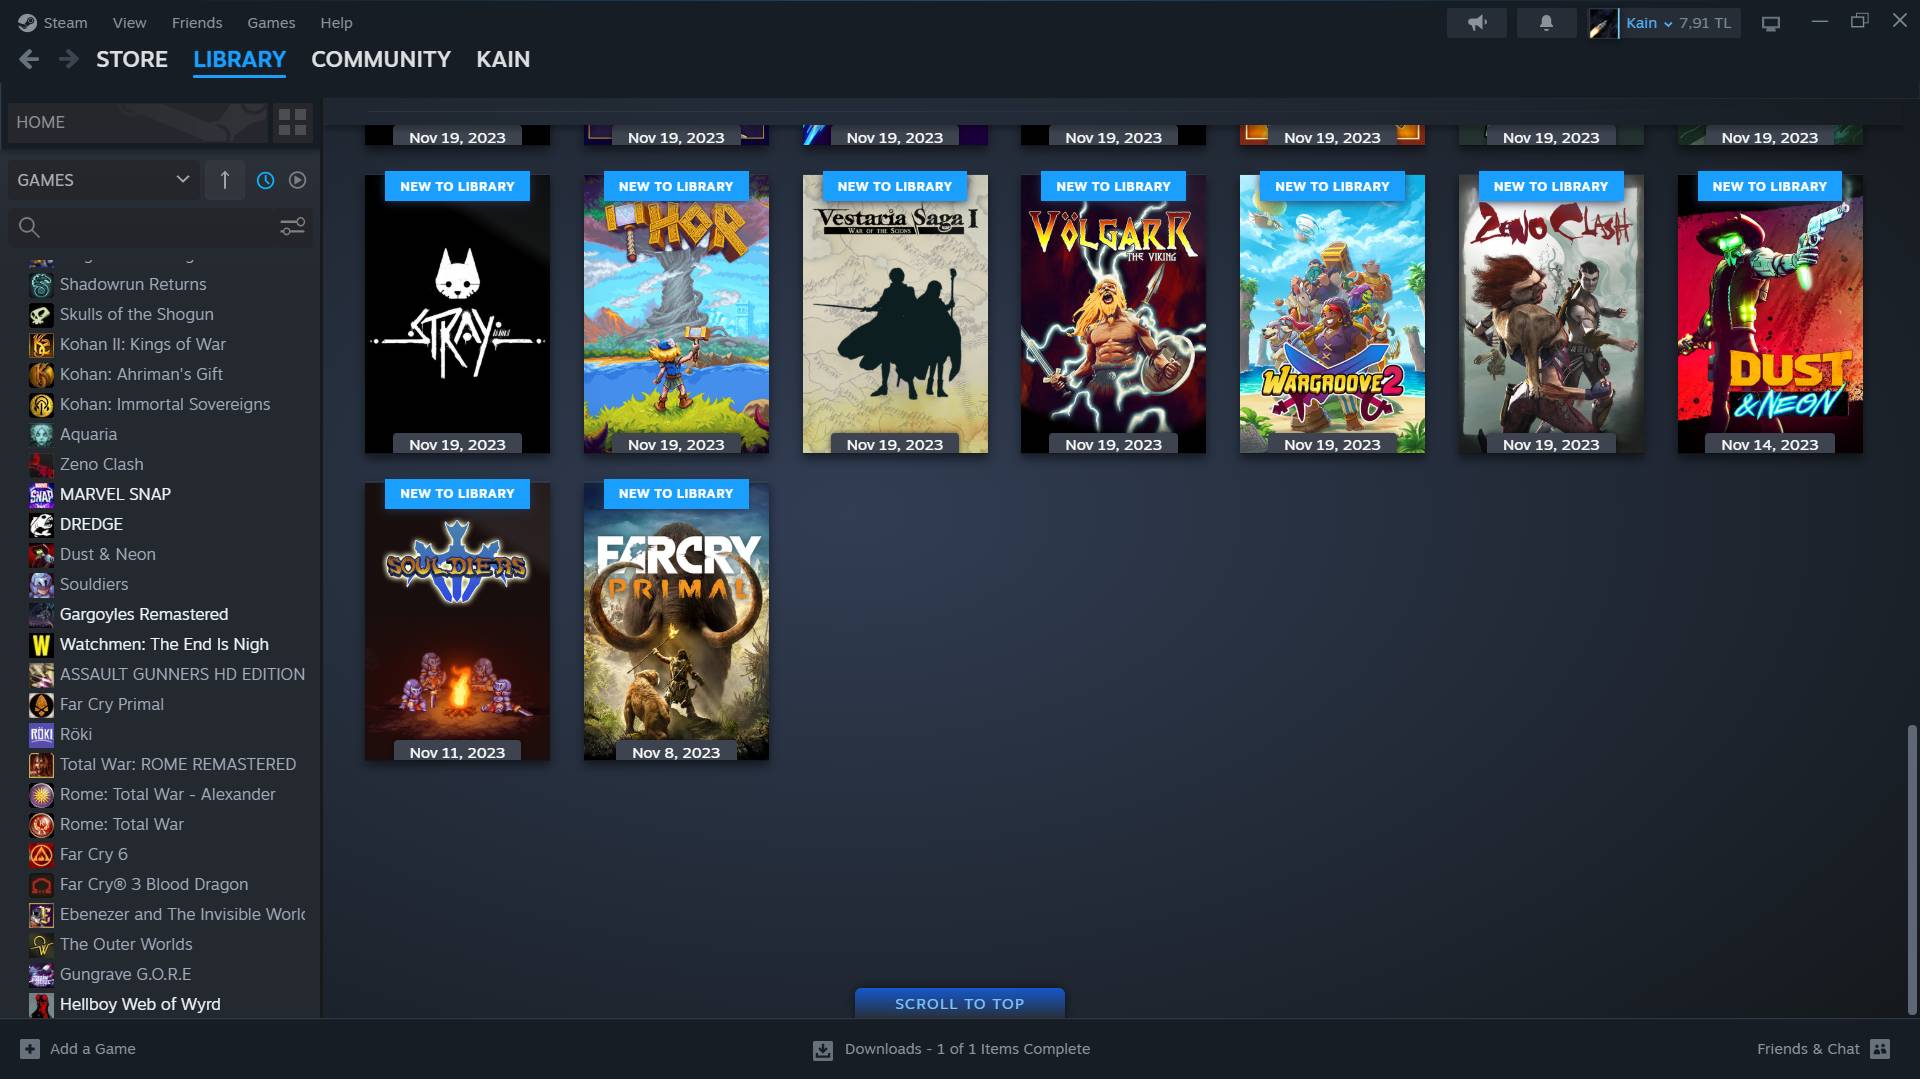
Task: Expand the GAMES filter dropdown
Action: [x=103, y=180]
